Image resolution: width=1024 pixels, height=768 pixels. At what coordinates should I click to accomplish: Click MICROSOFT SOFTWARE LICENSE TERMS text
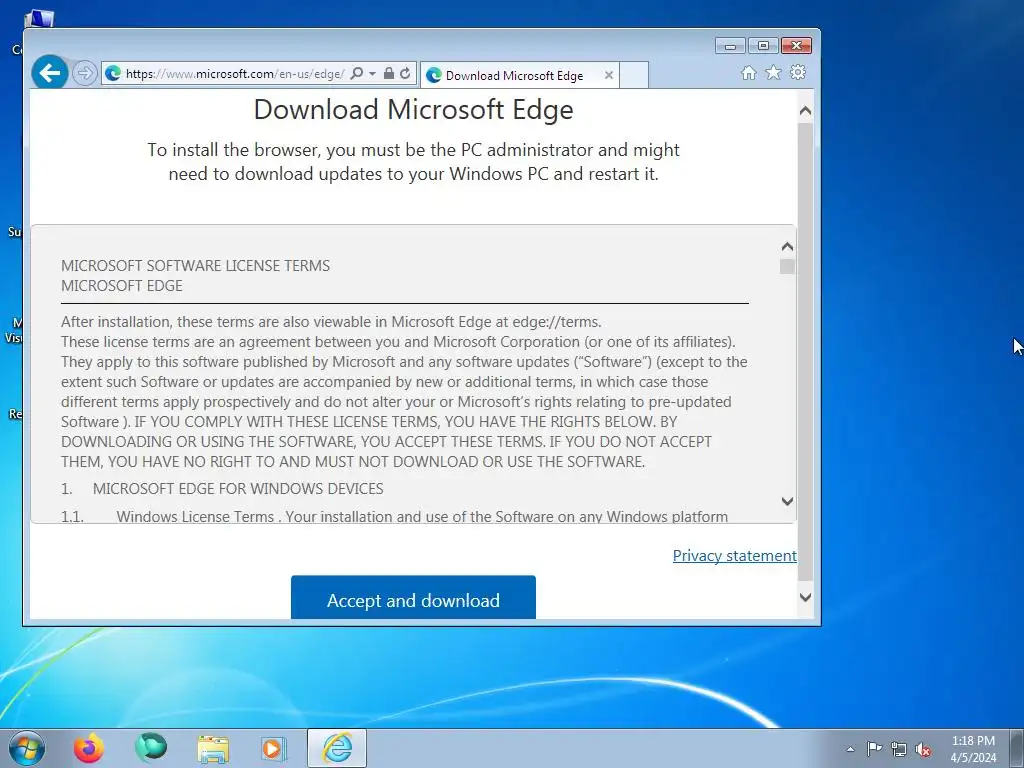pos(195,266)
